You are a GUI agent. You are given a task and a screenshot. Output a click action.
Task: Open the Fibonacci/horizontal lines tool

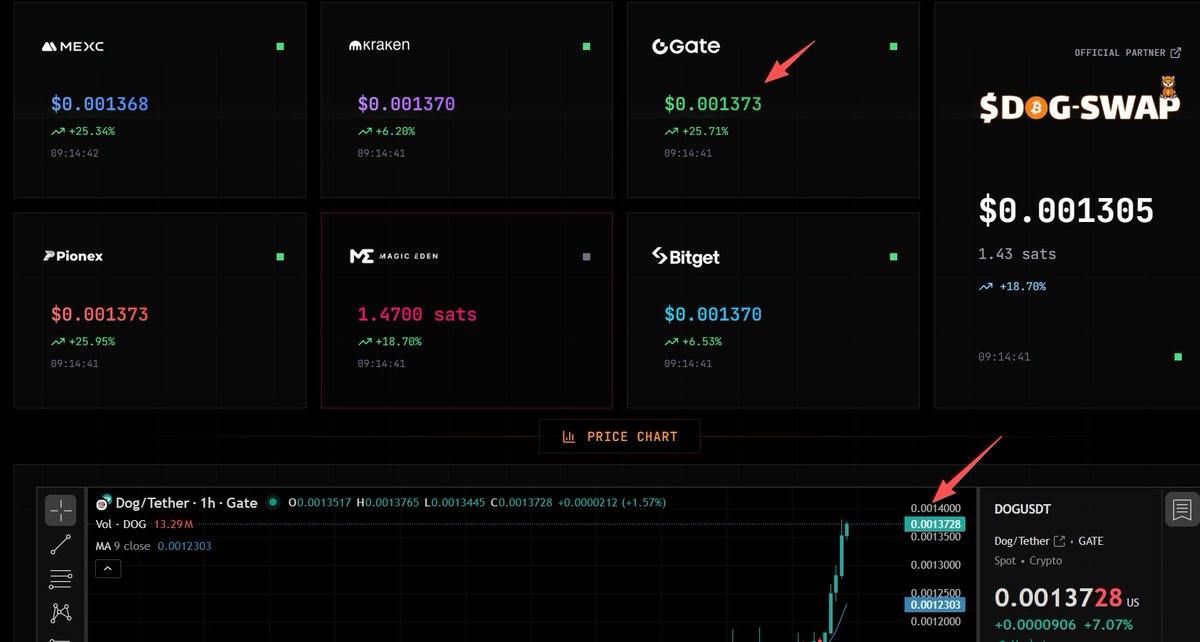61,579
